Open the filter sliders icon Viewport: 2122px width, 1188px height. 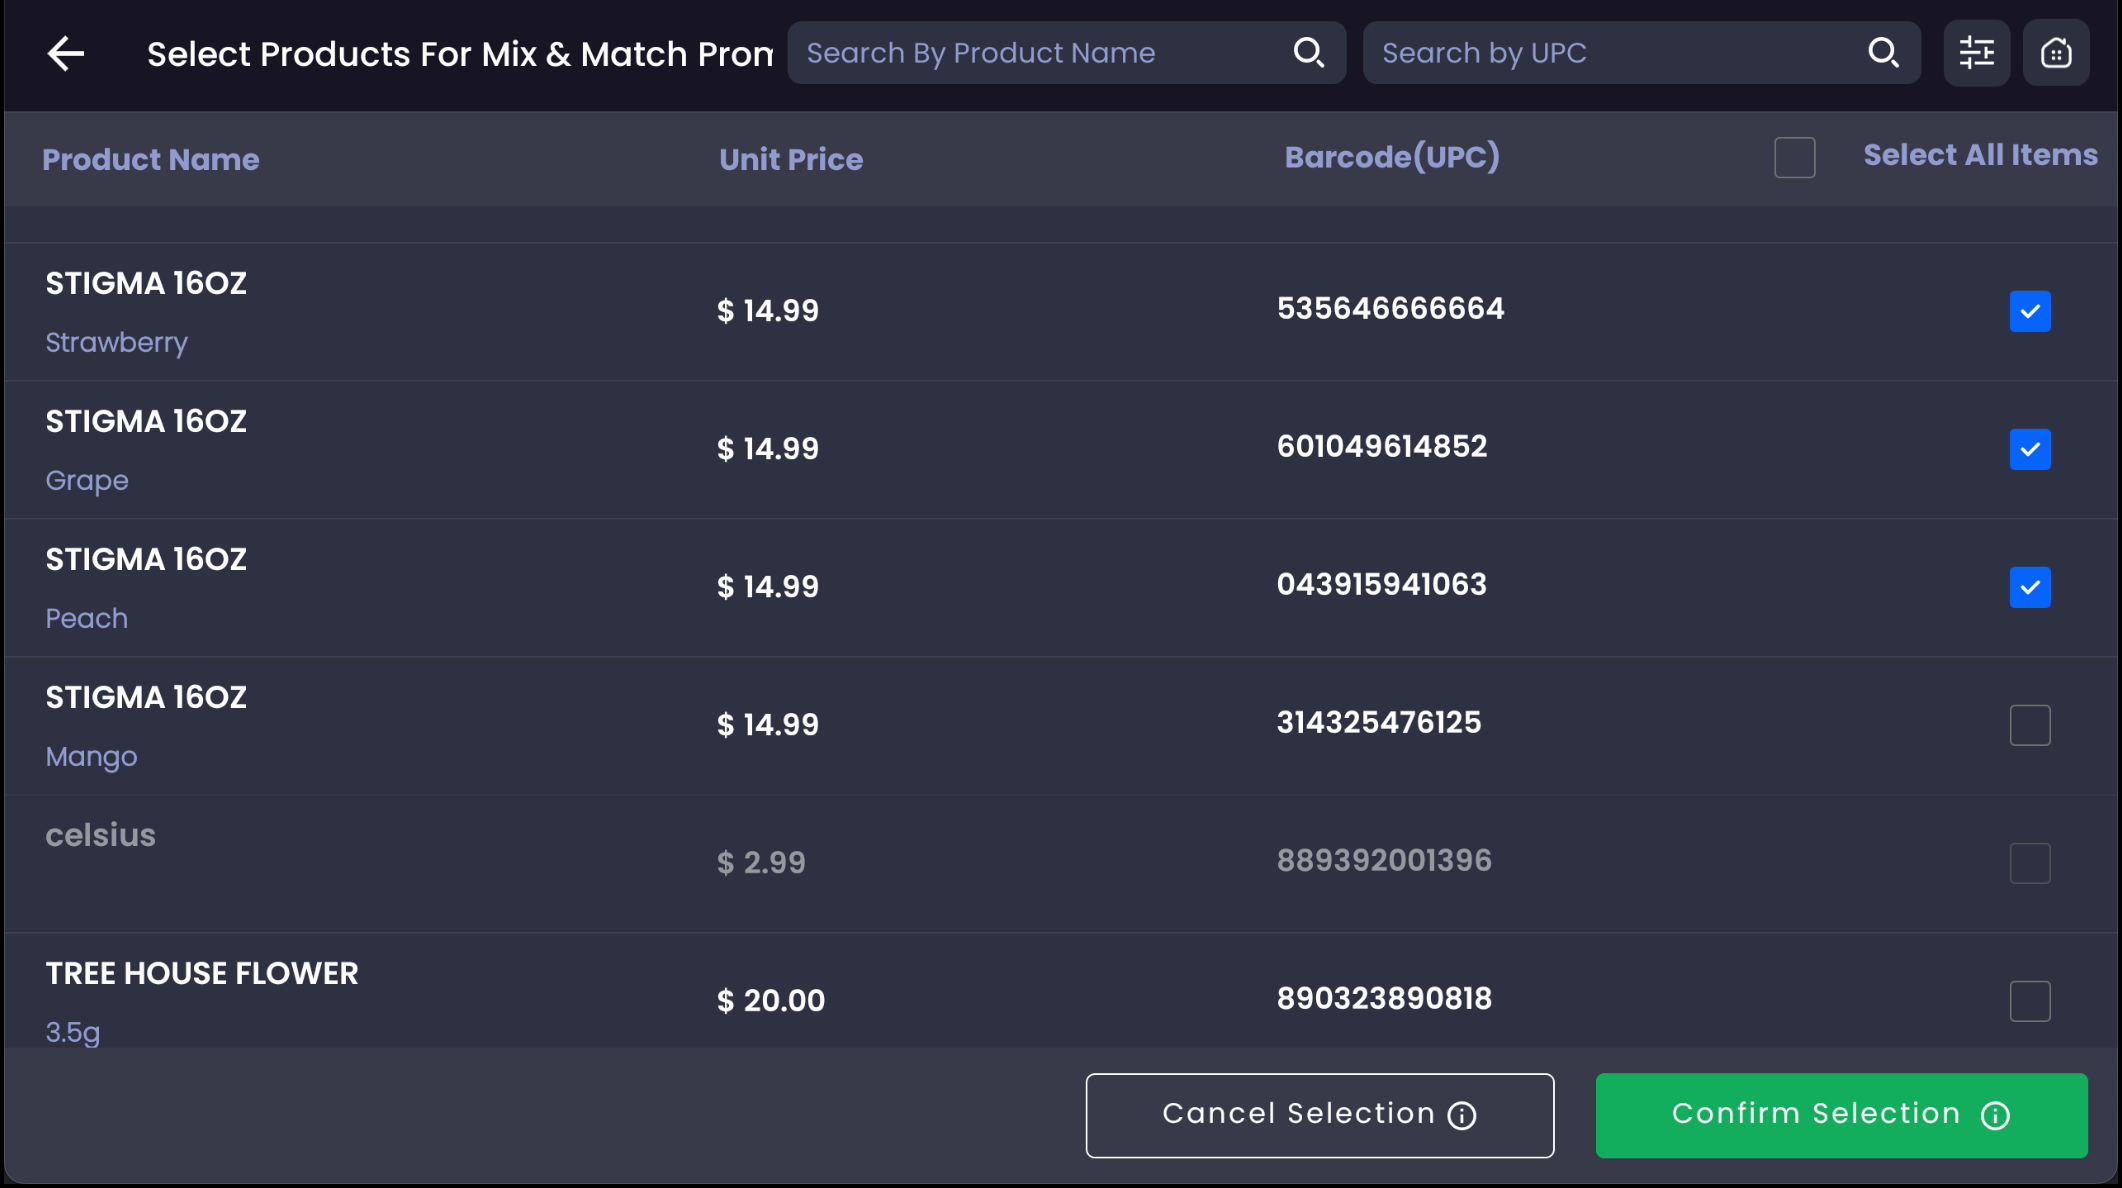tap(1976, 53)
